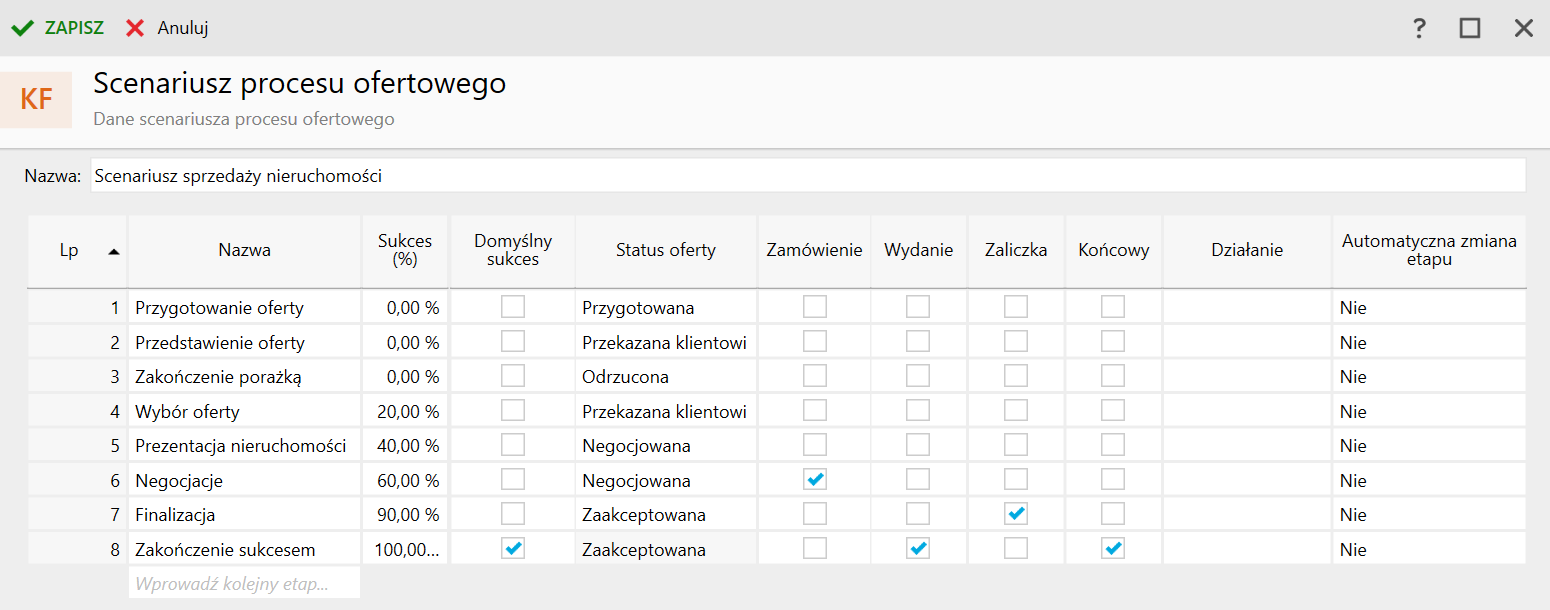Open Status oferty cell showing Przygotowana
The height and width of the screenshot is (610, 1550).
(x=665, y=308)
